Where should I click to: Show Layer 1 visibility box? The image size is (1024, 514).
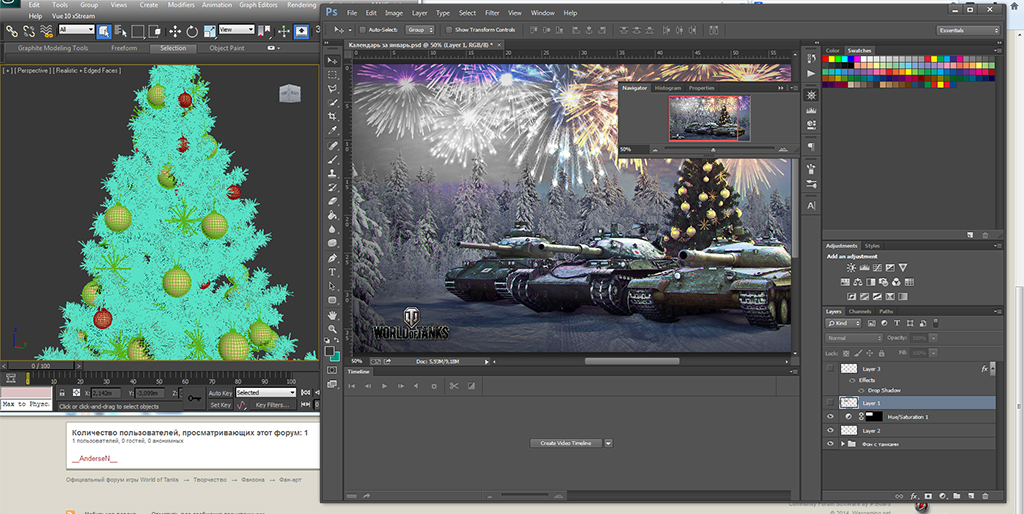point(830,403)
